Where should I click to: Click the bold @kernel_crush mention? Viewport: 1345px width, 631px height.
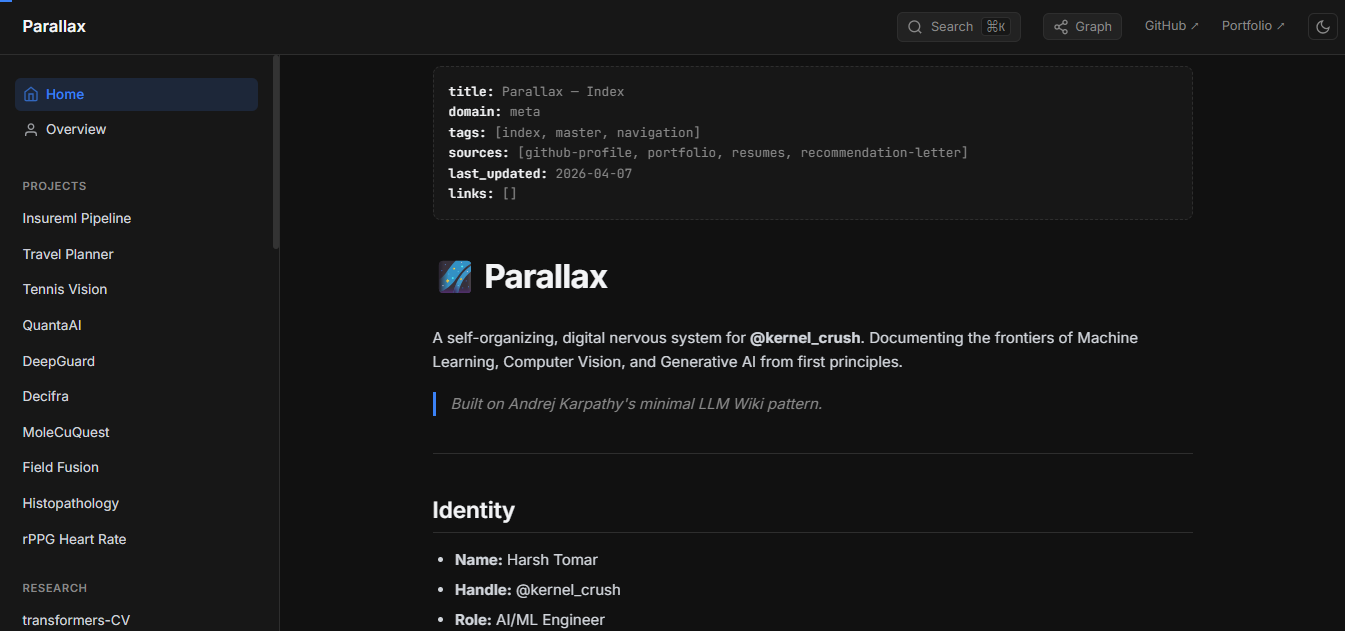tap(805, 338)
